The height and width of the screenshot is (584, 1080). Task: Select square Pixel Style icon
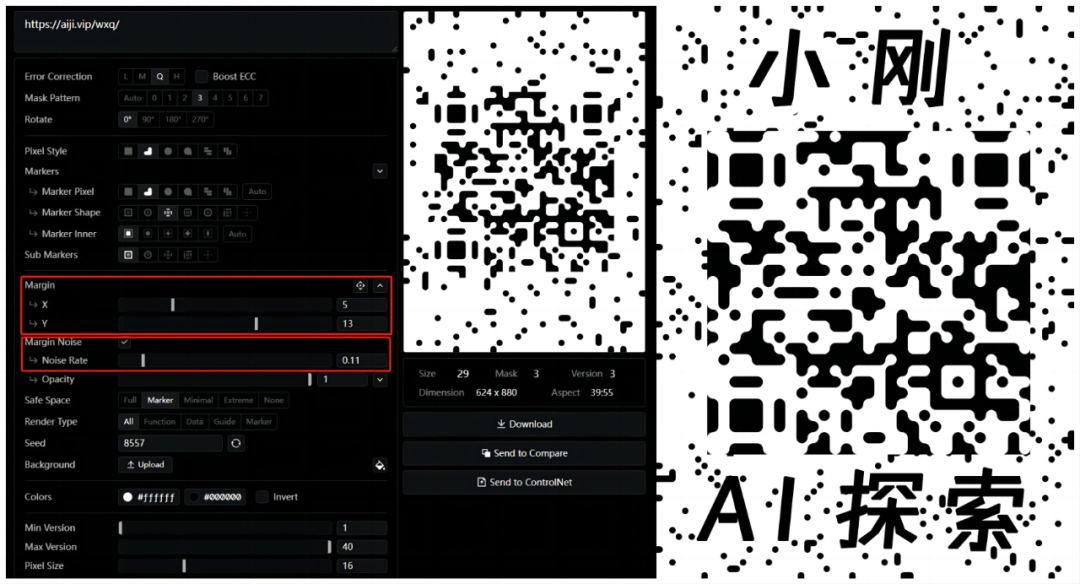coord(128,151)
